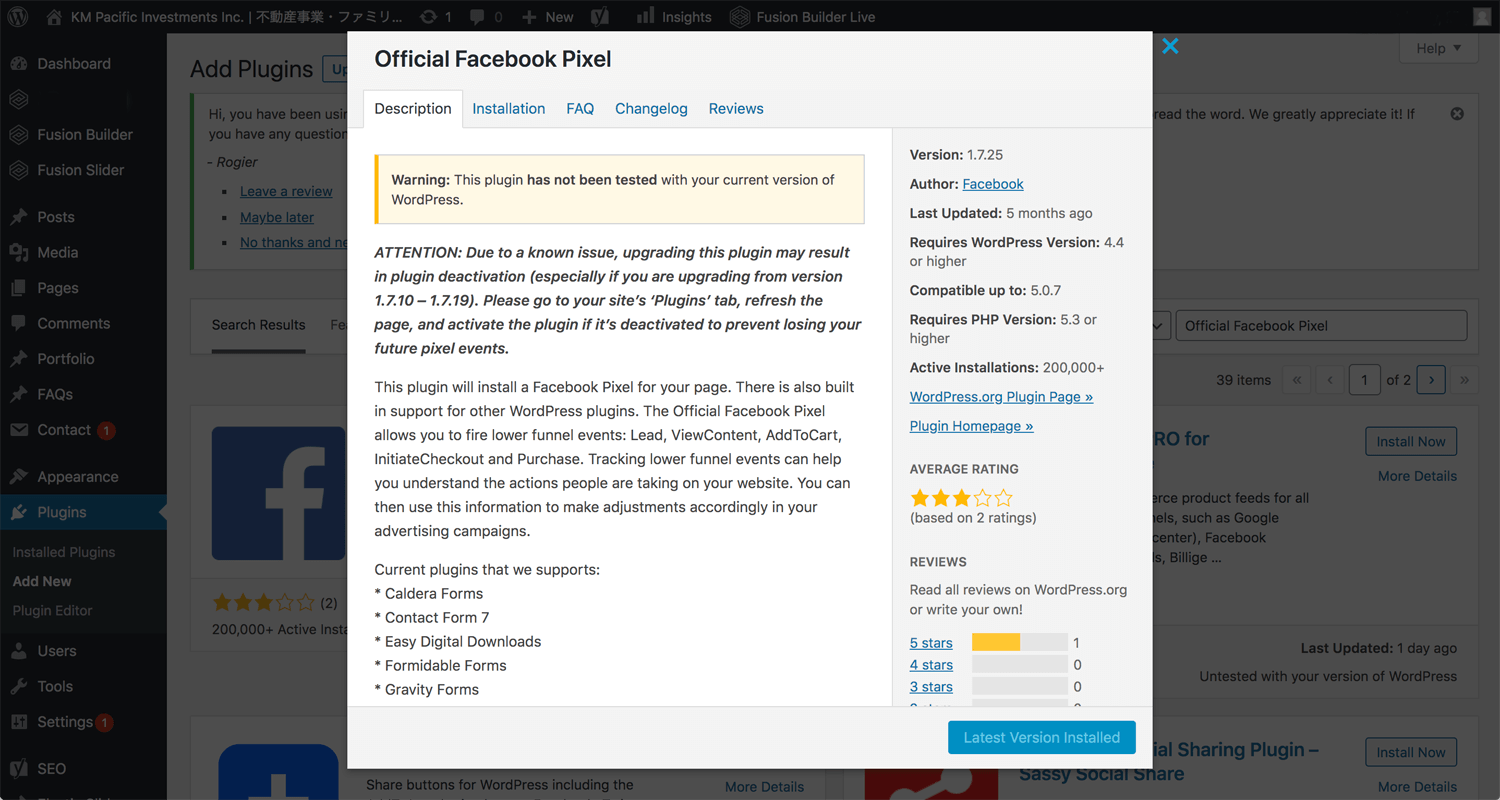
Task: Open the Changelog tab
Action: [x=651, y=109]
